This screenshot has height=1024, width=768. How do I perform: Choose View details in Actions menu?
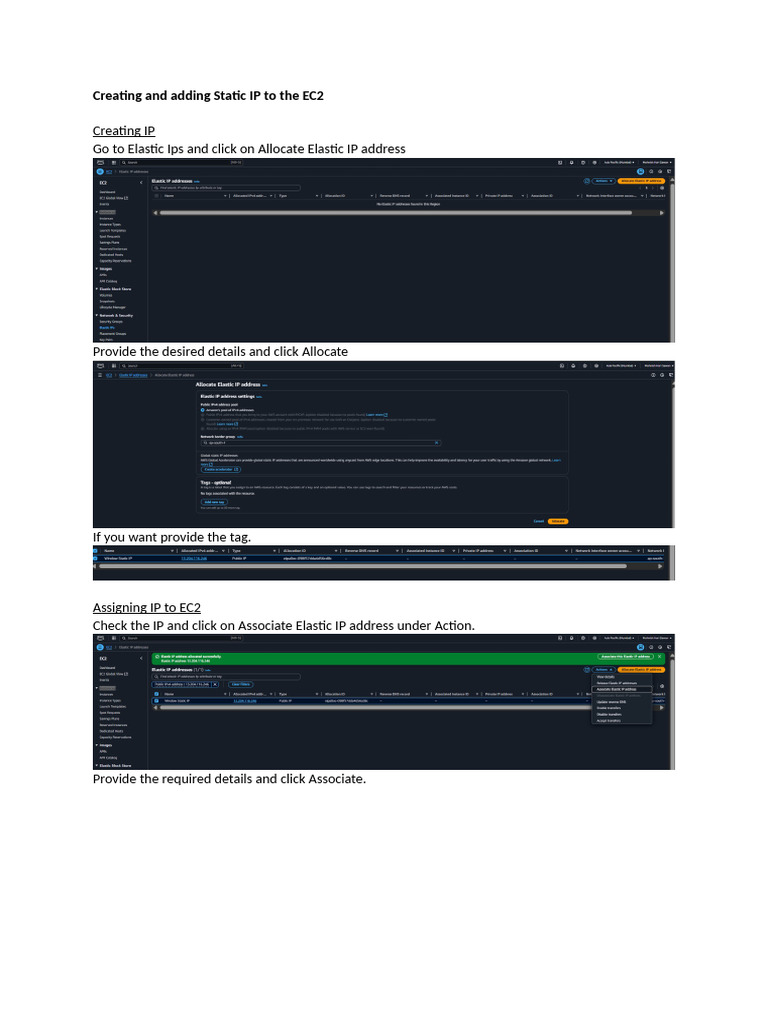point(605,677)
